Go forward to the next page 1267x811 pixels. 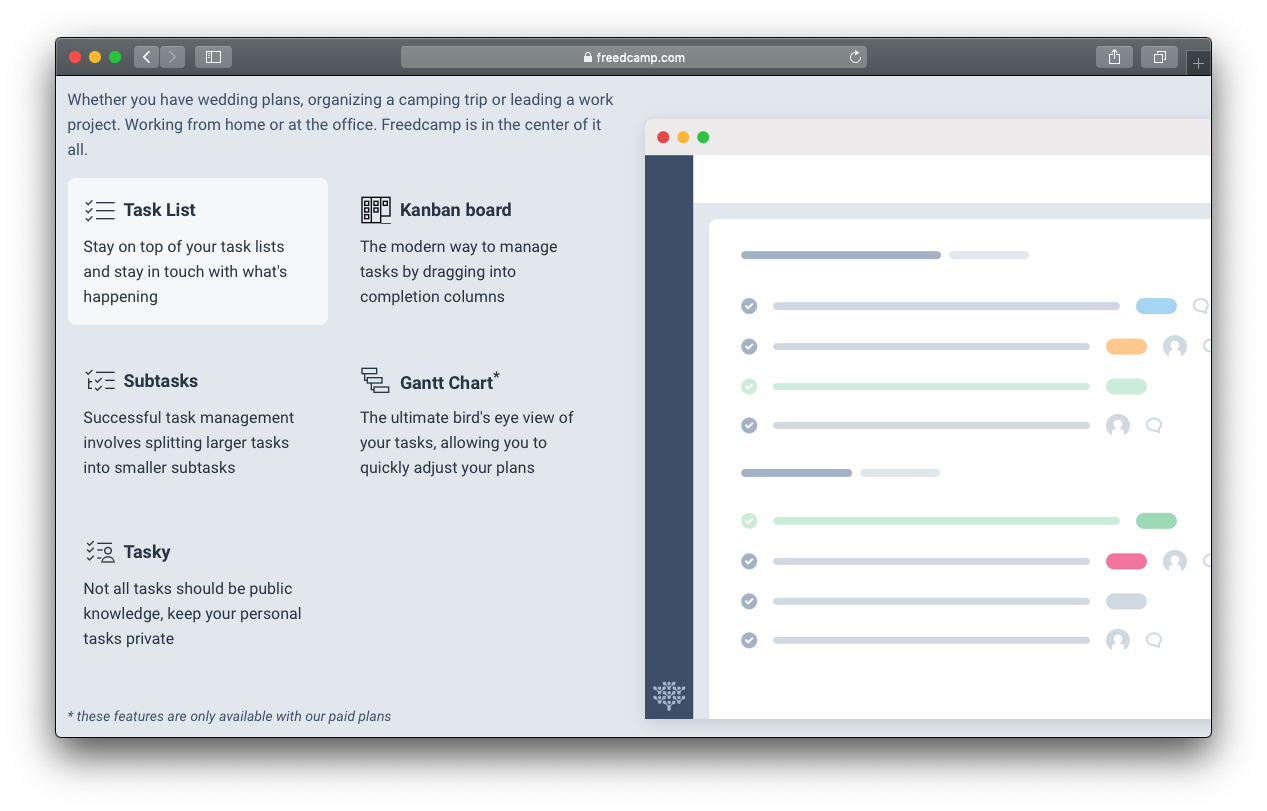(172, 57)
